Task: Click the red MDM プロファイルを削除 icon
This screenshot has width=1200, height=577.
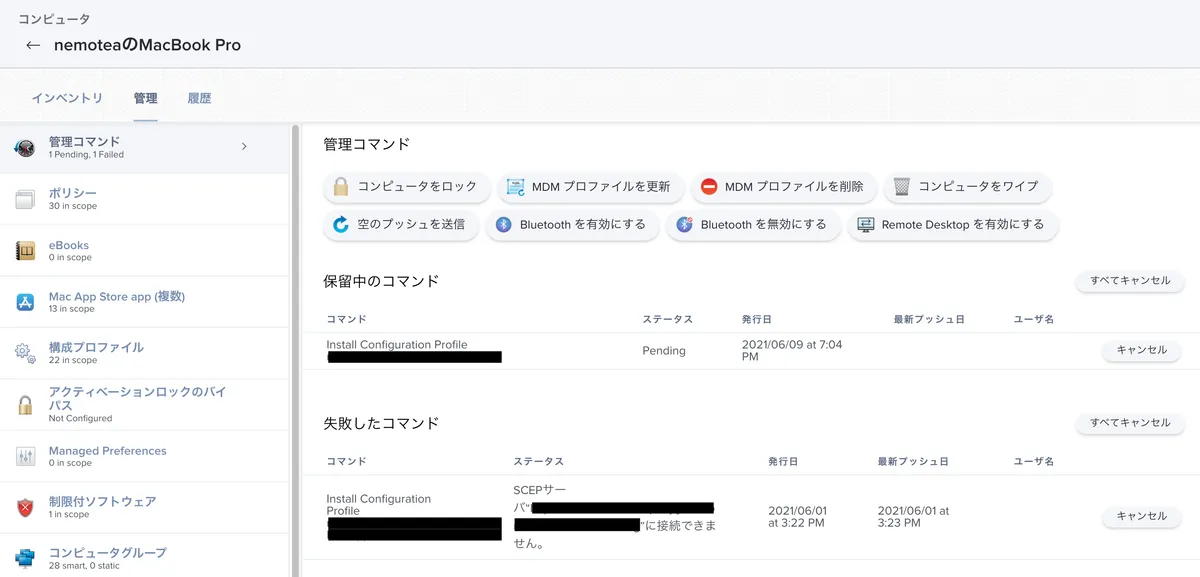Action: [x=709, y=187]
